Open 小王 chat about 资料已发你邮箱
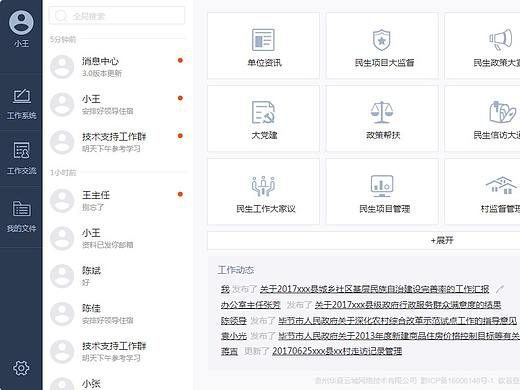 pos(117,238)
